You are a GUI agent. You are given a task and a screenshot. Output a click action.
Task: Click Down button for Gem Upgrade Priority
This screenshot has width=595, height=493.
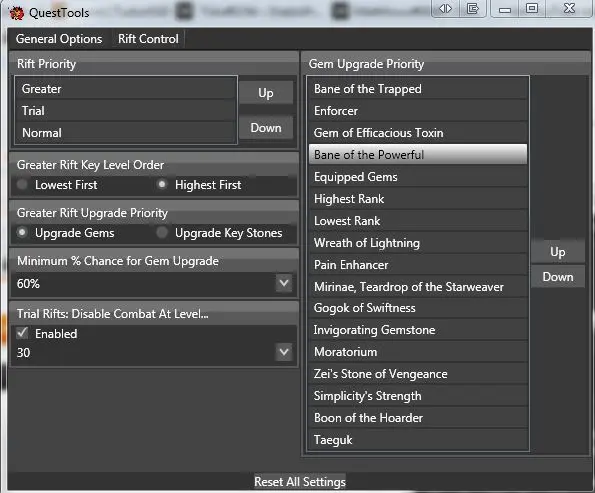point(557,277)
